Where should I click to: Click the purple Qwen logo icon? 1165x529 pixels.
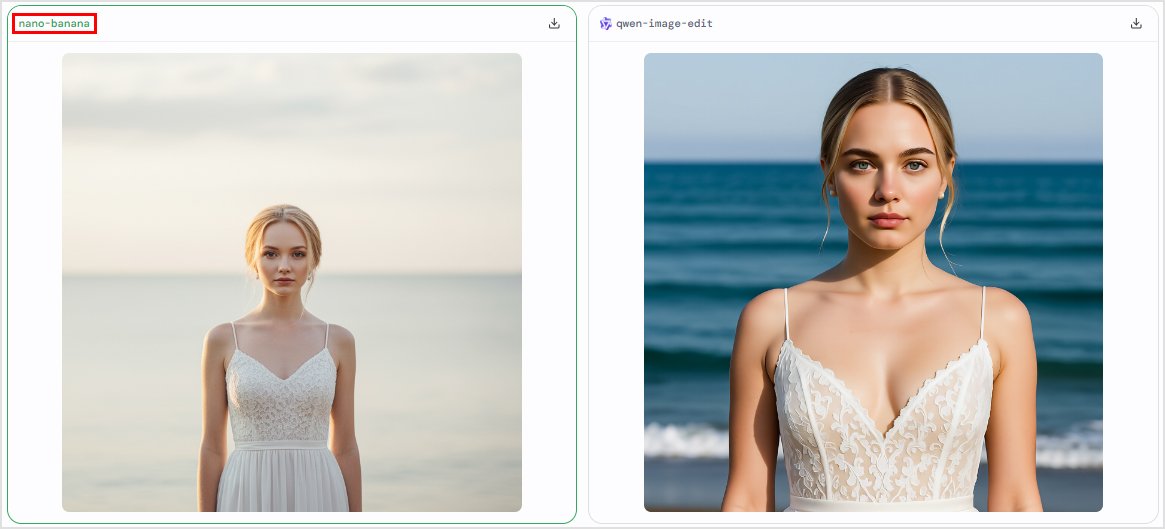coord(606,24)
